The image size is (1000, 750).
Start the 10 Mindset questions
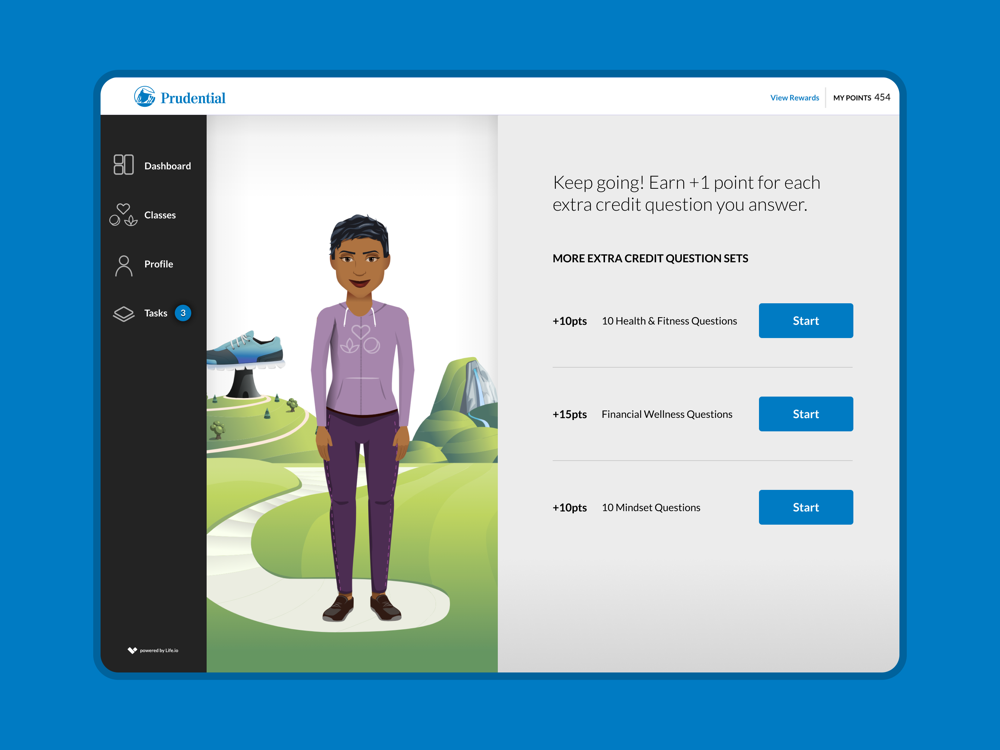point(805,507)
